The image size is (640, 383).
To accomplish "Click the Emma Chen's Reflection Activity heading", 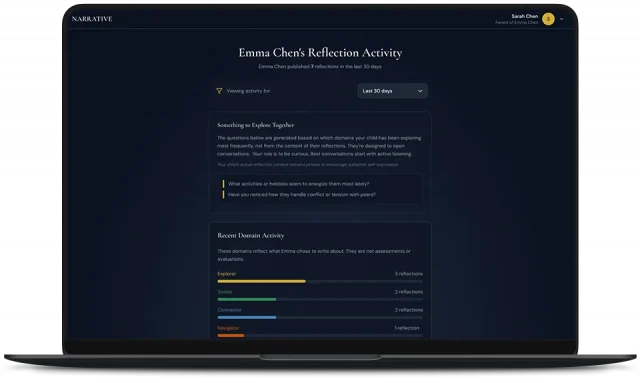I will point(320,53).
